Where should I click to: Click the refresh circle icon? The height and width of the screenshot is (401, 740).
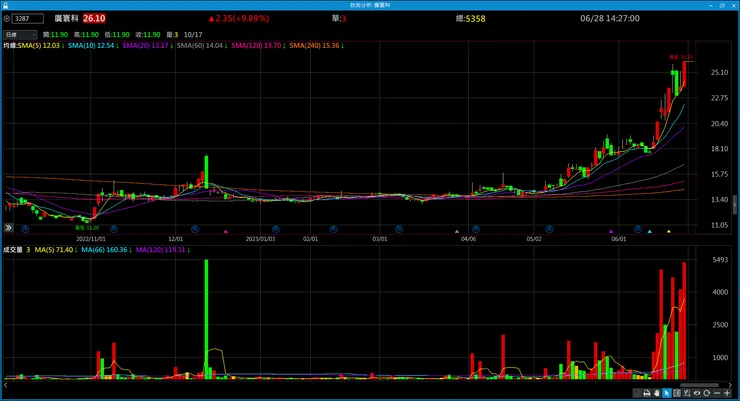(x=706, y=393)
